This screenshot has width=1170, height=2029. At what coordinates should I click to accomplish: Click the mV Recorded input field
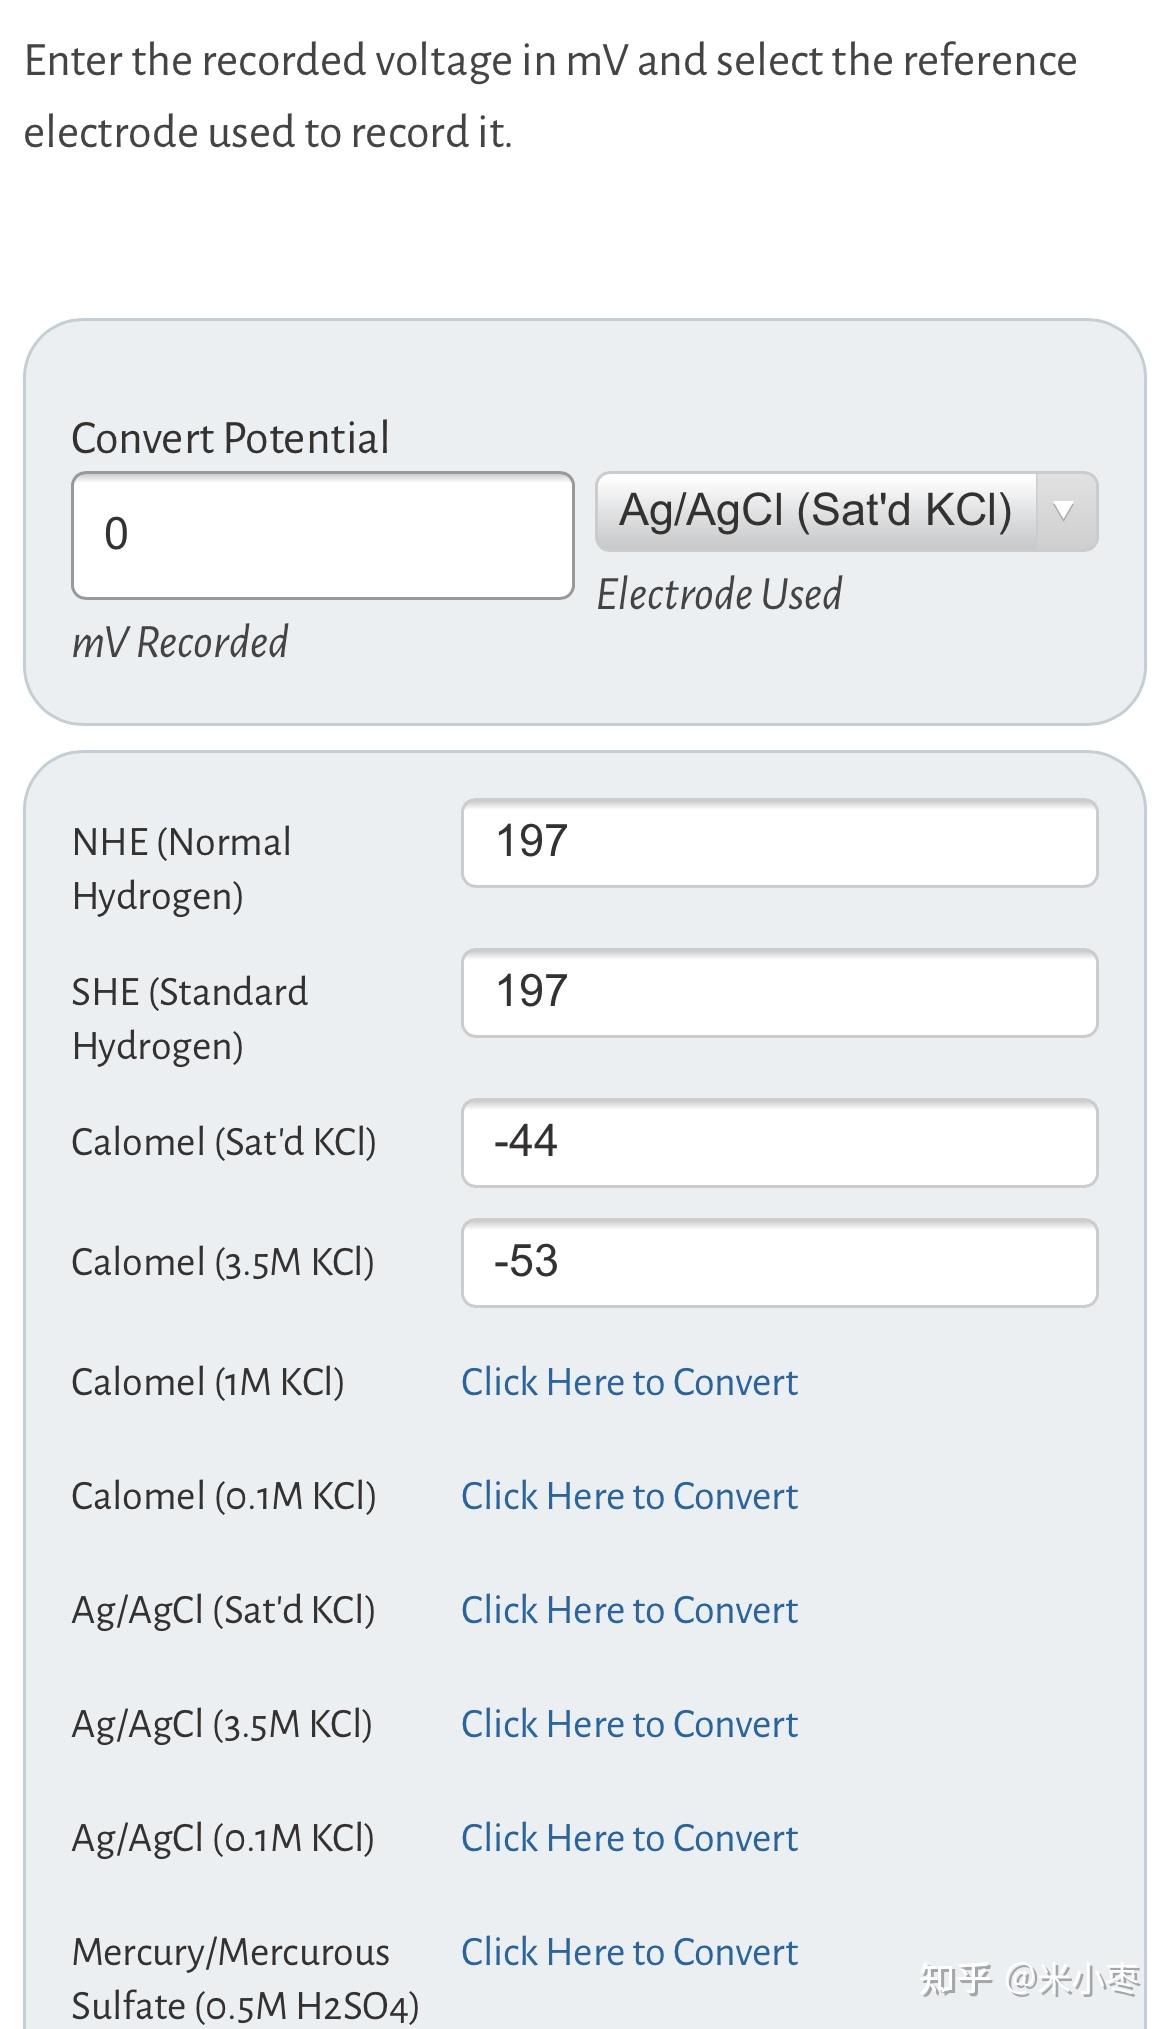click(x=322, y=535)
